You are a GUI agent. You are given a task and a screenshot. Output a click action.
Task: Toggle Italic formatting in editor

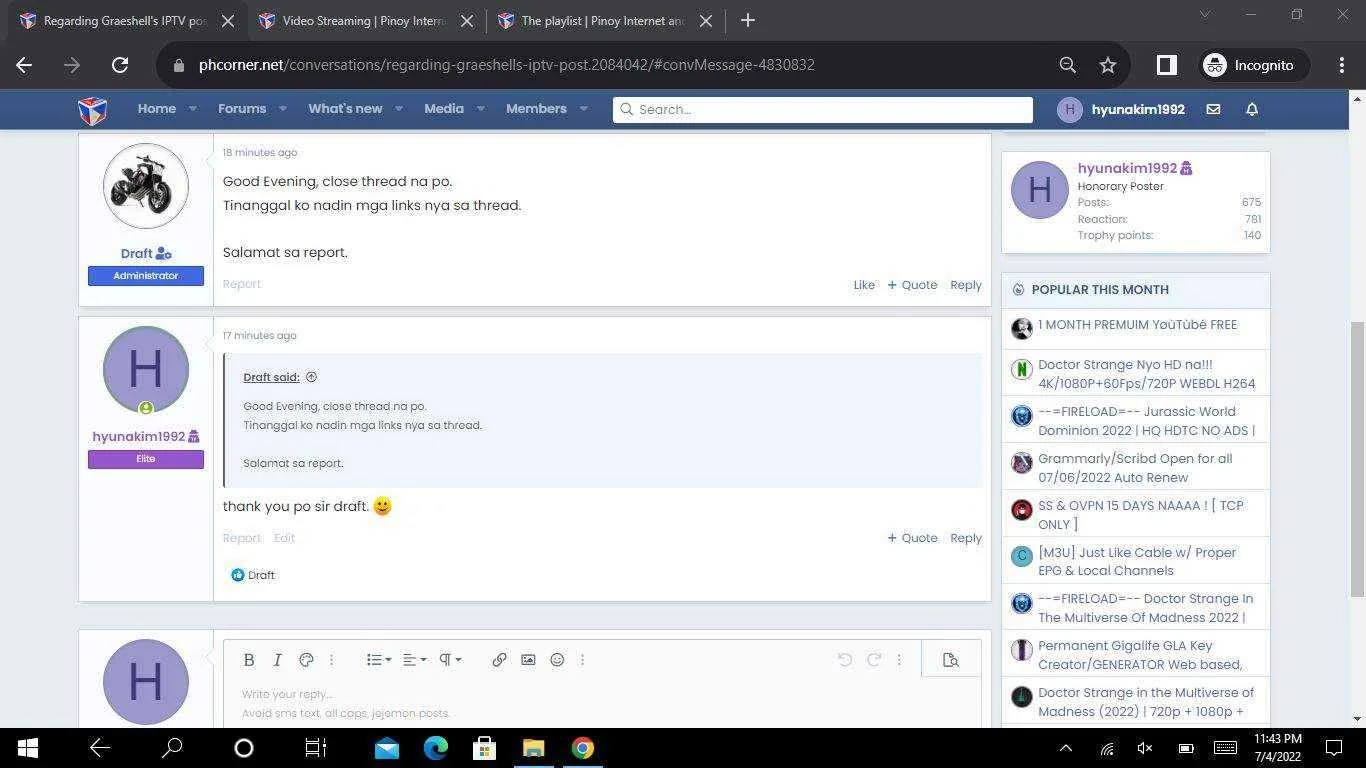click(x=278, y=660)
